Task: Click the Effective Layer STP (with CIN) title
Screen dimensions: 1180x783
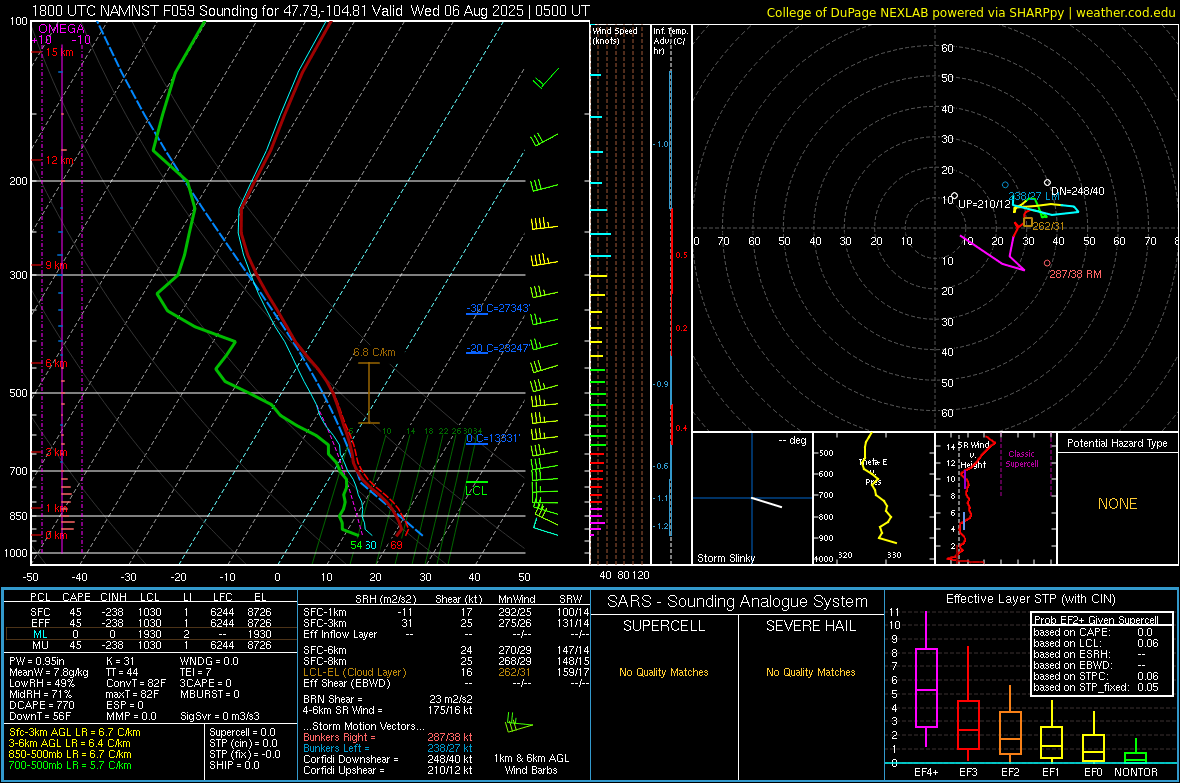Action: (x=1030, y=599)
